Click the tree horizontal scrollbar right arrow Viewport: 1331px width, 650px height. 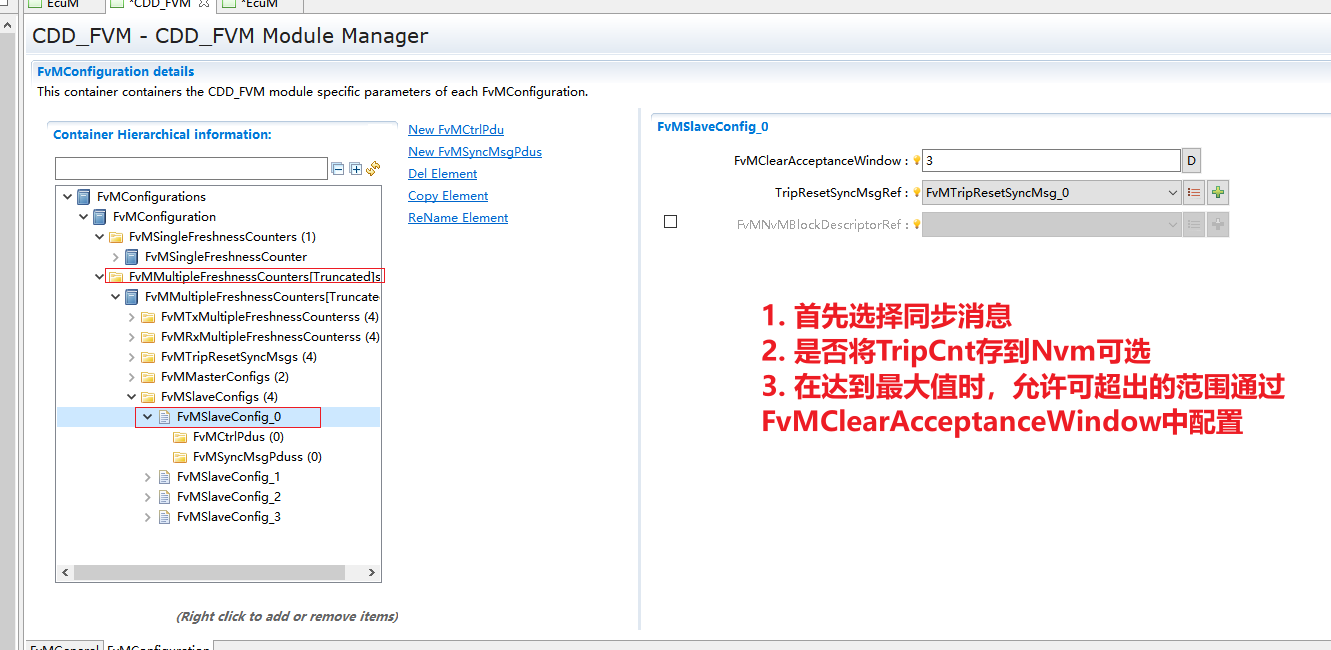(371, 573)
